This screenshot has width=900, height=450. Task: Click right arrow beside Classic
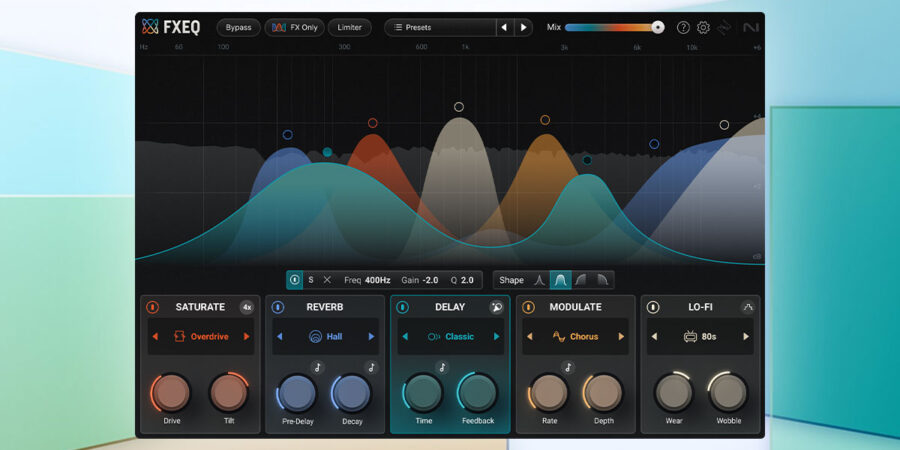click(x=496, y=336)
